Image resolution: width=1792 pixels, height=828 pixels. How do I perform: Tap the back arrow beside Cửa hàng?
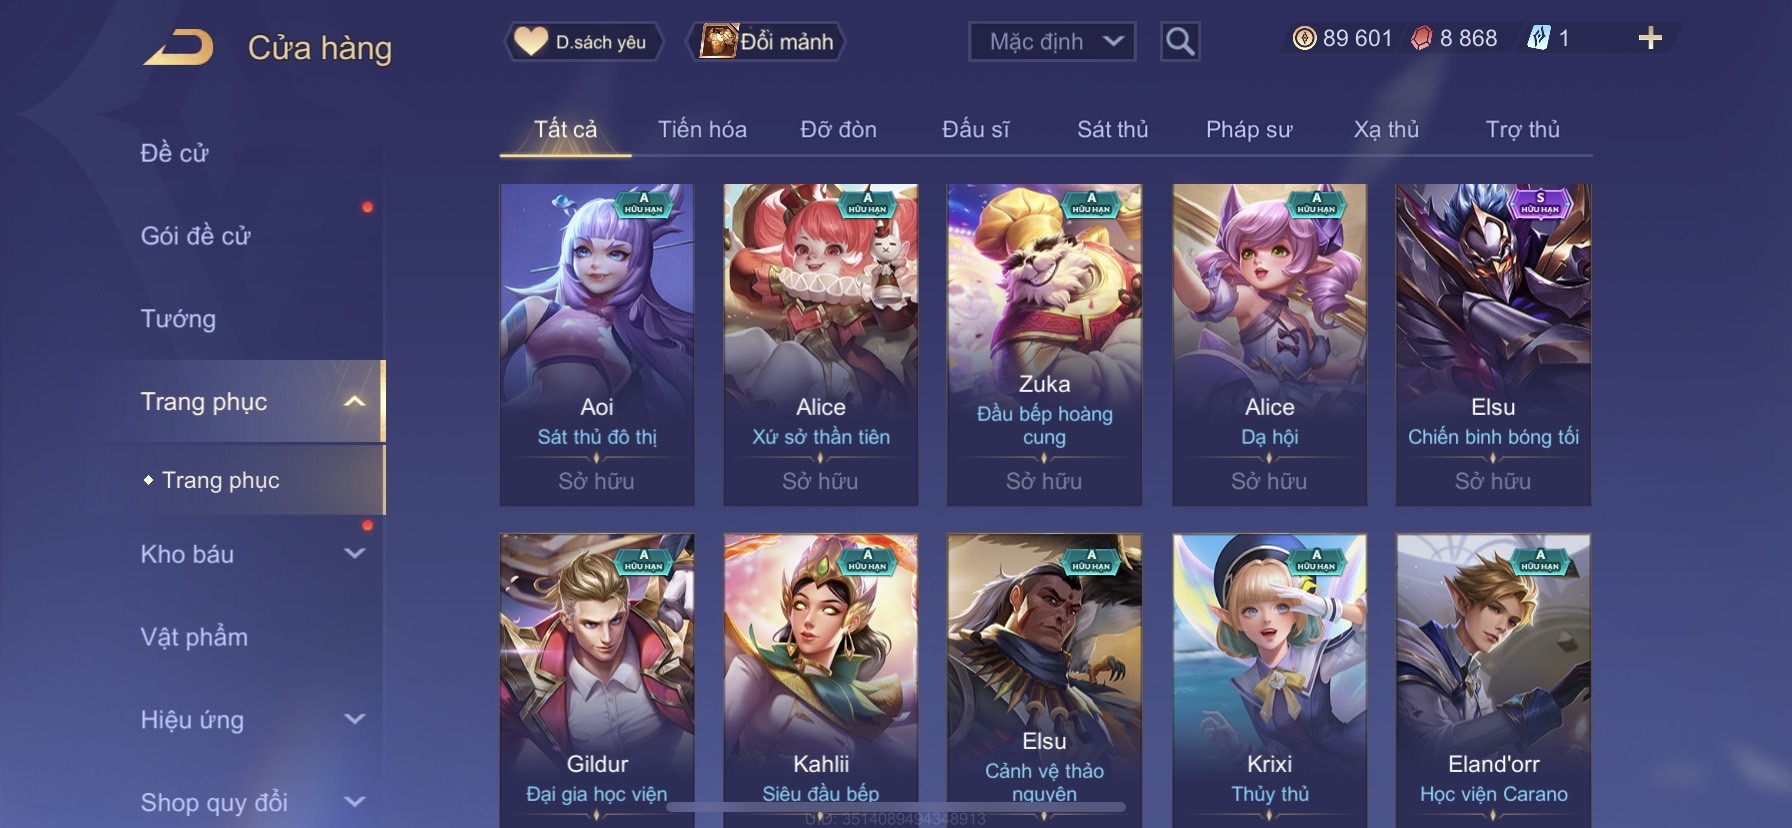click(x=179, y=48)
